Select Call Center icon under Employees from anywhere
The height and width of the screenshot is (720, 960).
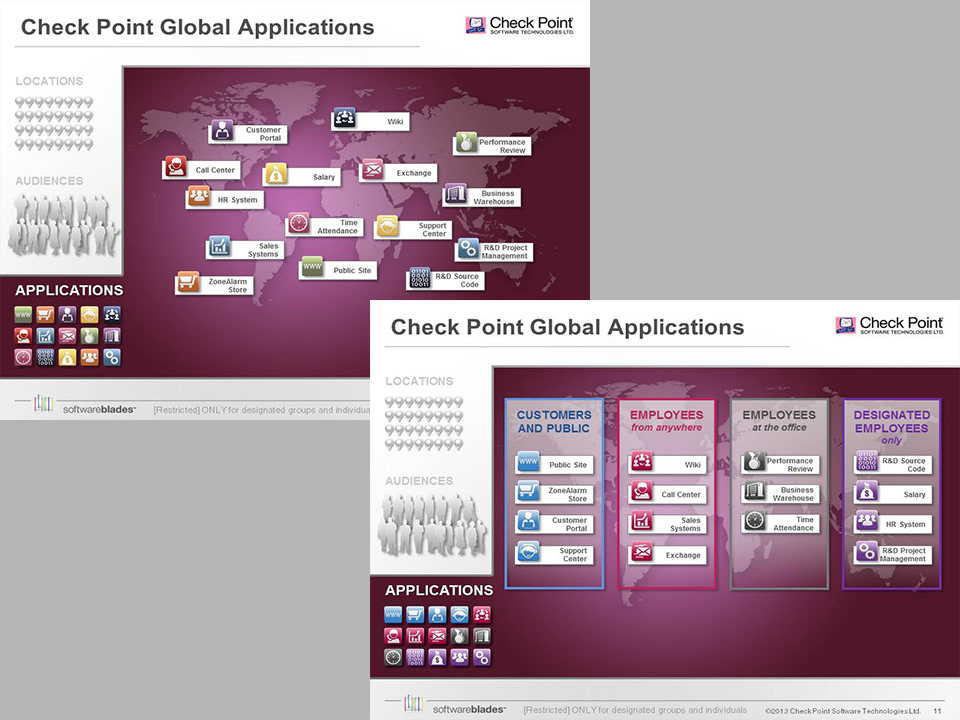(641, 490)
